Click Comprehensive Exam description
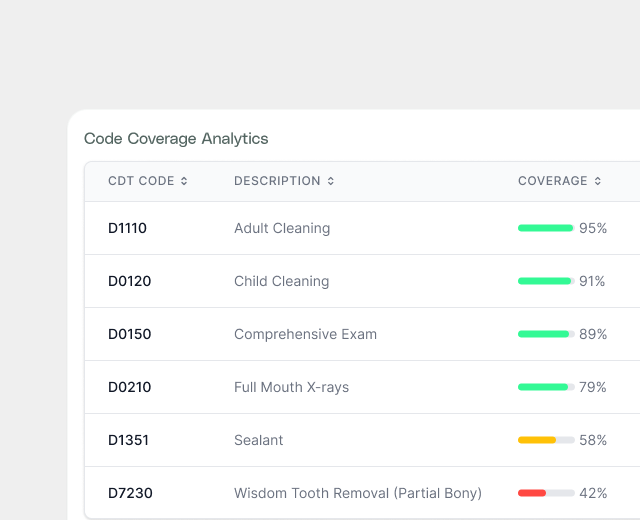 click(x=305, y=334)
